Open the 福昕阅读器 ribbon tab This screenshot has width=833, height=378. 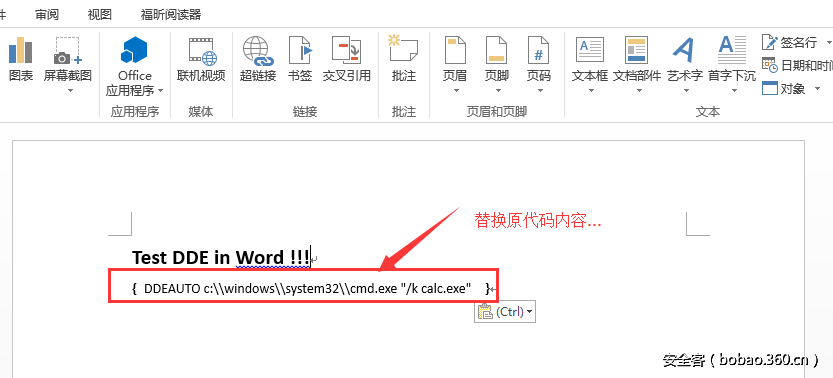(x=171, y=14)
